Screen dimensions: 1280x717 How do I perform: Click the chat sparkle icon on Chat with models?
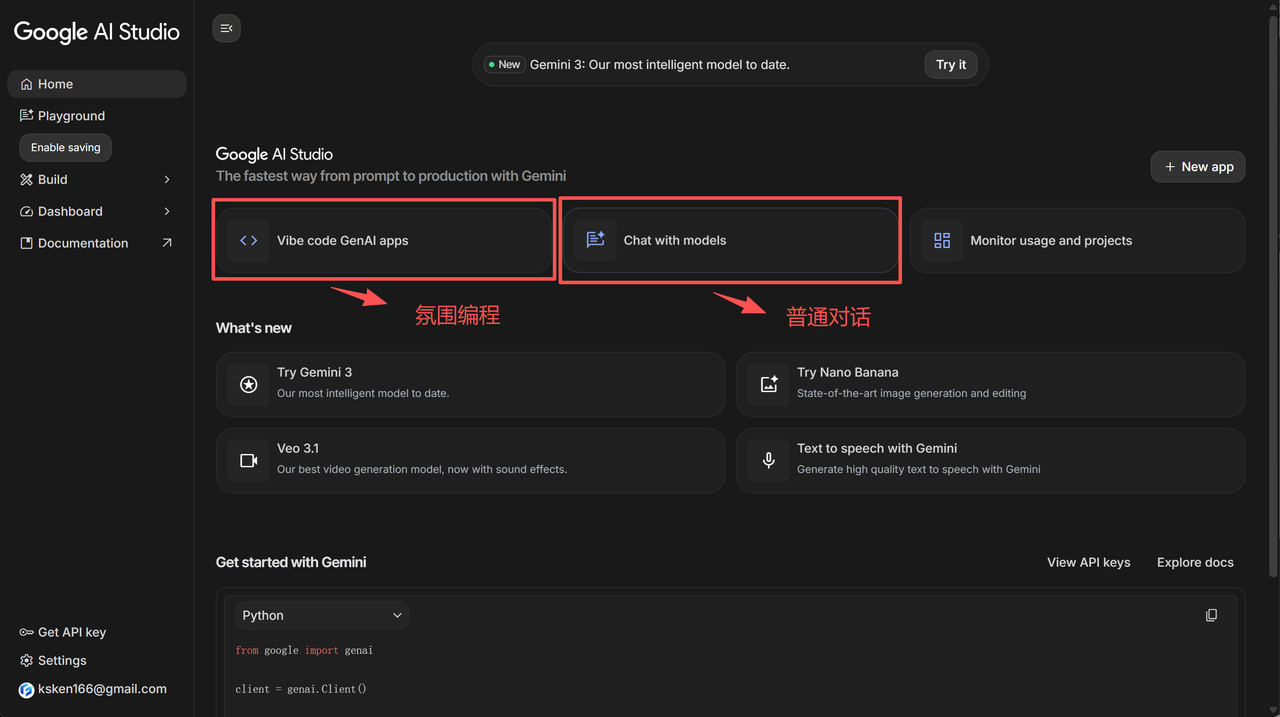596,240
